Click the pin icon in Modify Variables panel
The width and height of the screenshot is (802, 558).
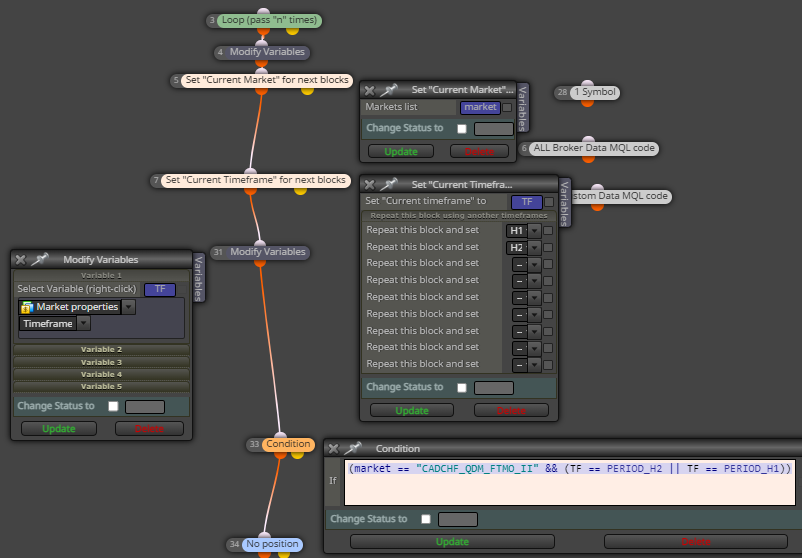pos(40,259)
